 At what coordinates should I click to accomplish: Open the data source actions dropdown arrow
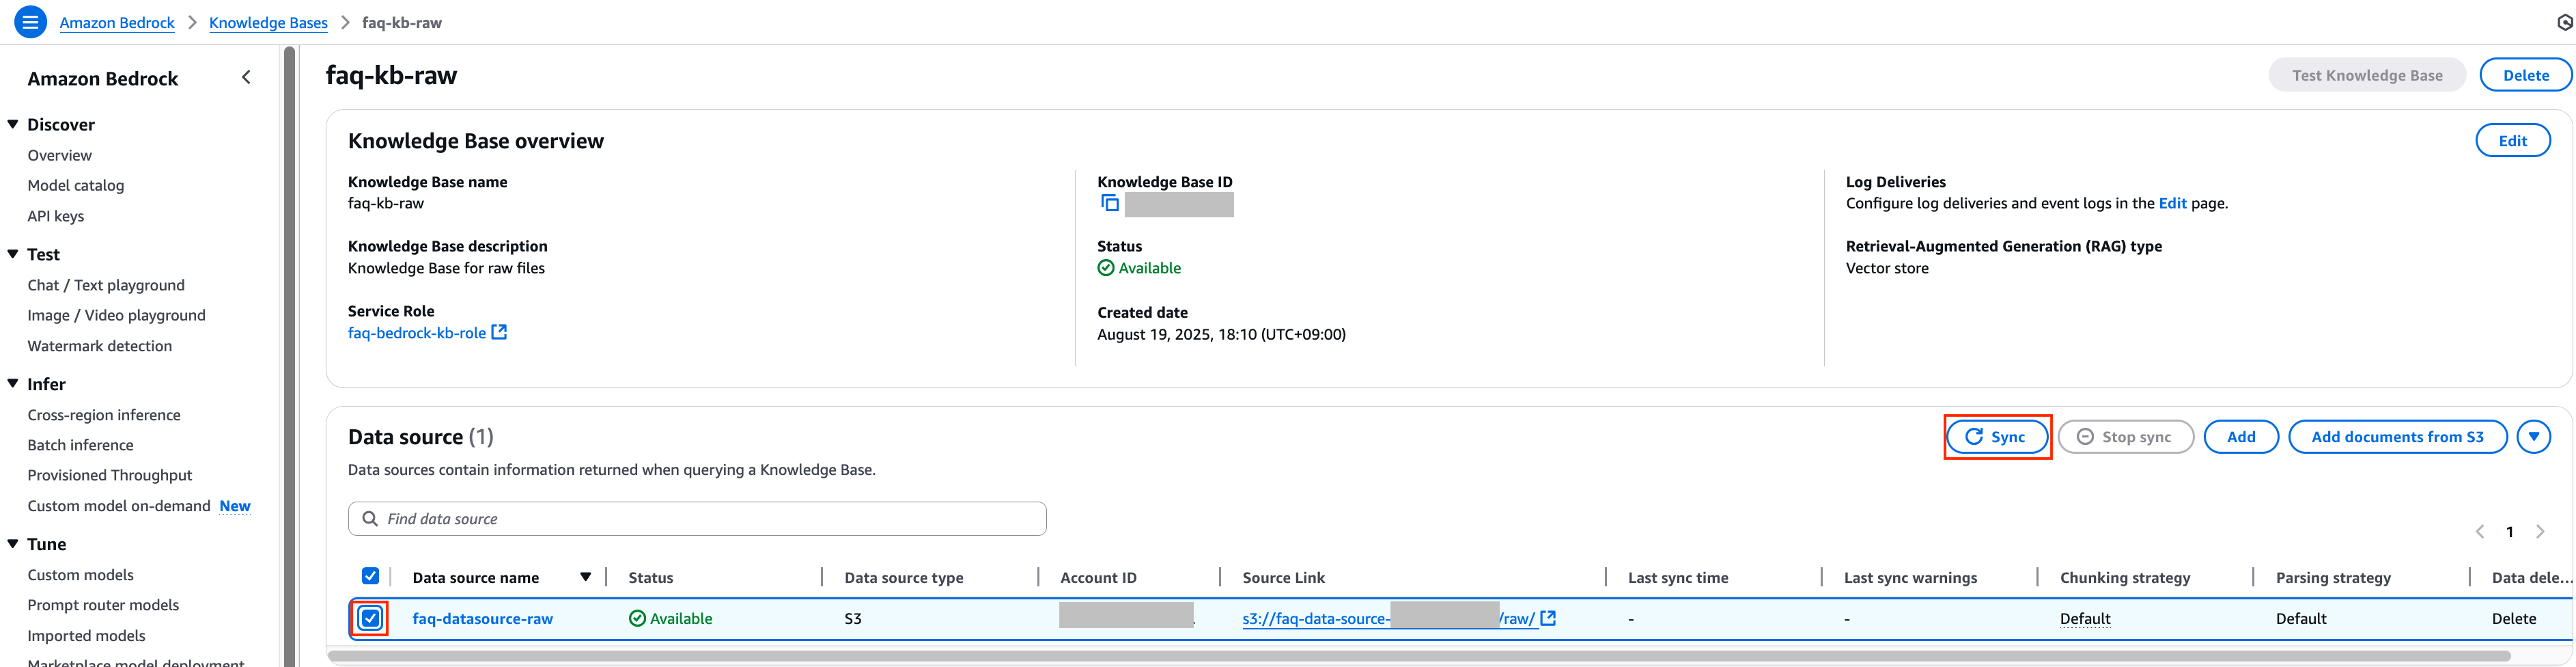pos(2534,437)
